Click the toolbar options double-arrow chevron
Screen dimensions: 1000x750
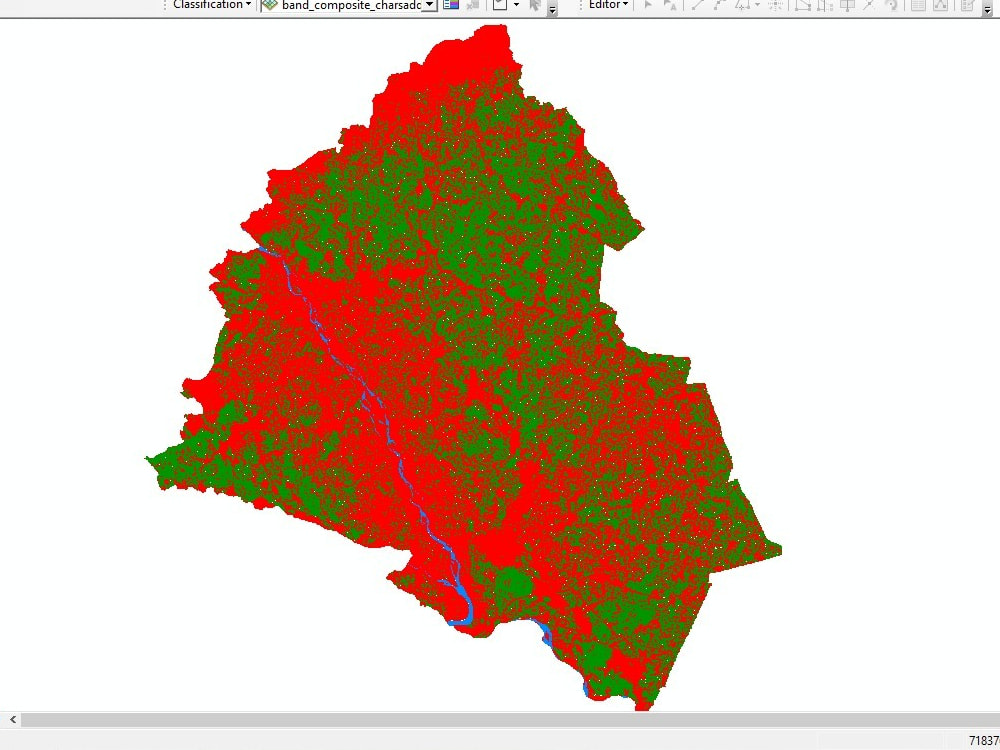988,7
